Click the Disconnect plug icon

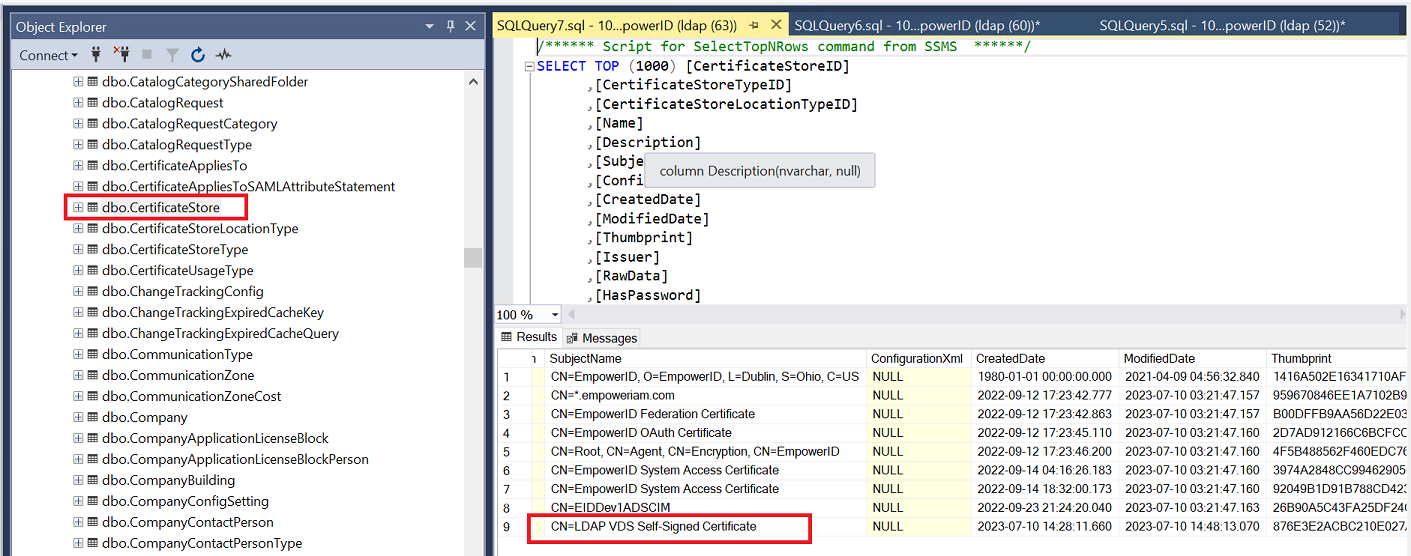coord(122,55)
